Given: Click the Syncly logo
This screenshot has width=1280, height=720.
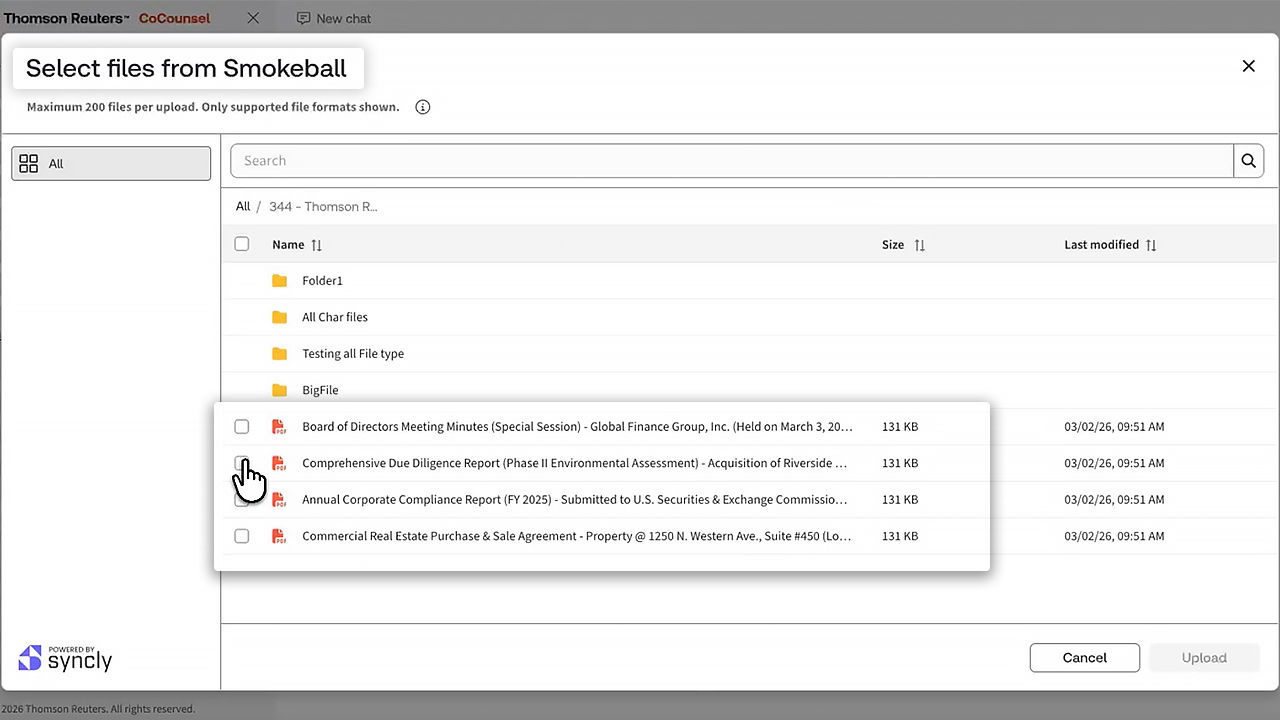Looking at the screenshot, I should (x=66, y=658).
